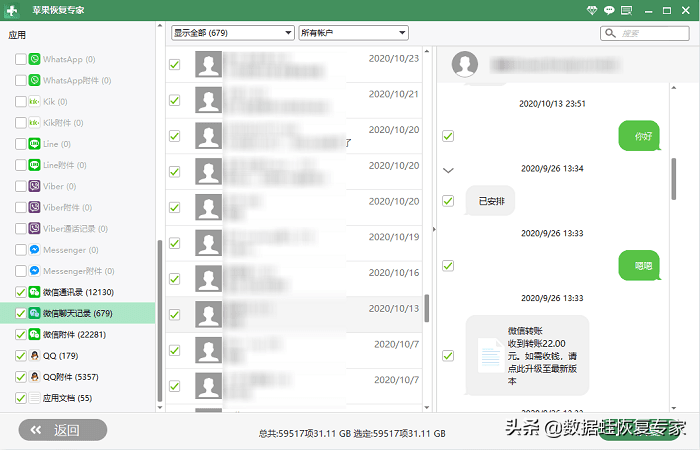Viewport: 700px width, 450px height.
Task: Uncheck the 2020/10/21 conversation checkbox
Action: pyautogui.click(x=175, y=100)
